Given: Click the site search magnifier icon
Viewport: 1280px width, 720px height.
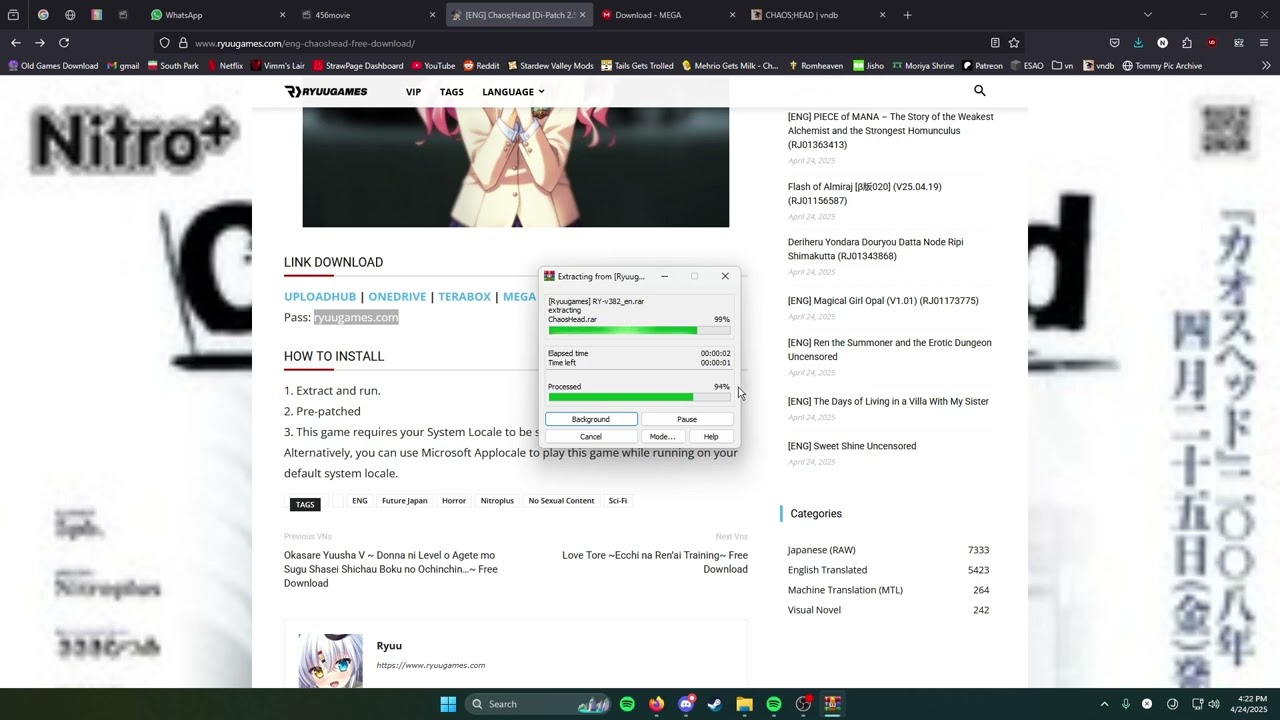Looking at the screenshot, I should (980, 91).
